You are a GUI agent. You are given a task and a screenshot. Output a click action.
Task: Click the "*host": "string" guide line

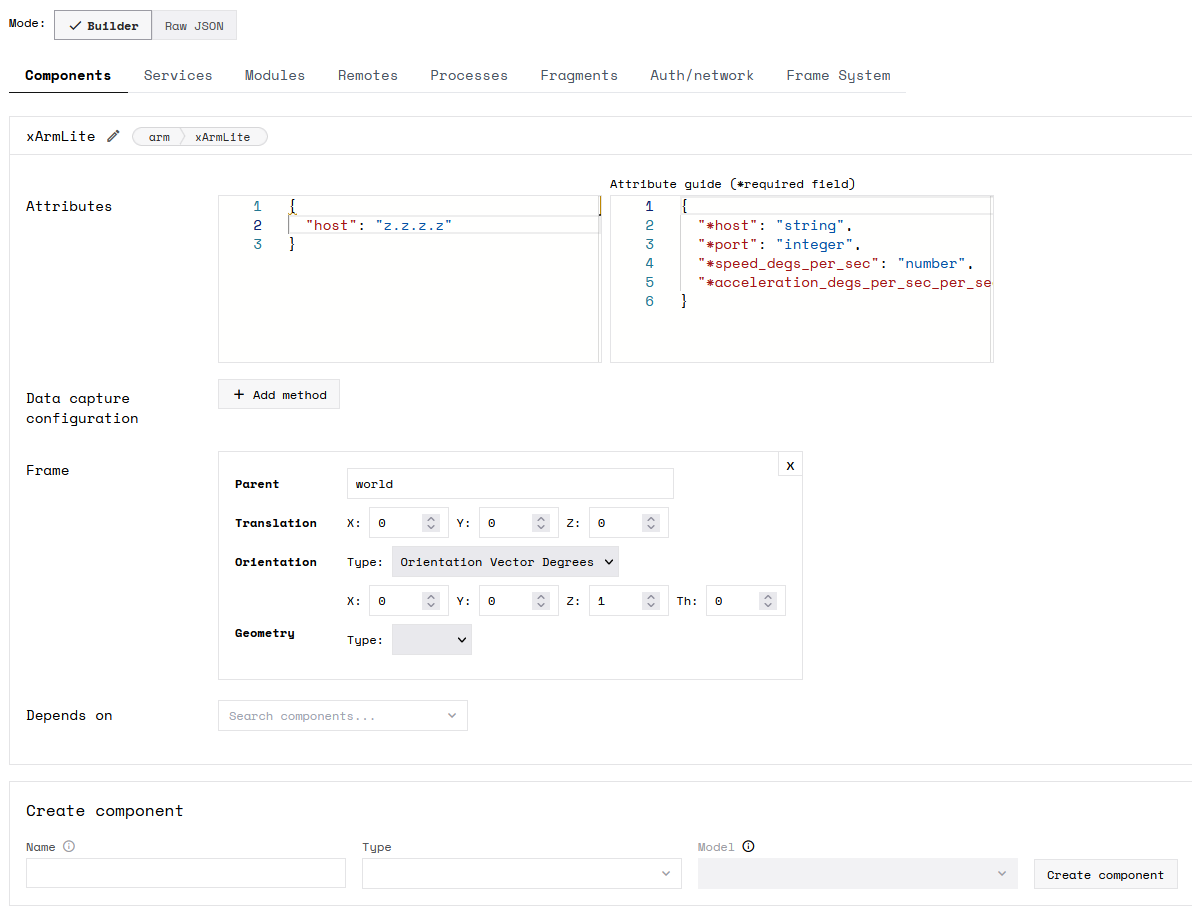point(775,225)
